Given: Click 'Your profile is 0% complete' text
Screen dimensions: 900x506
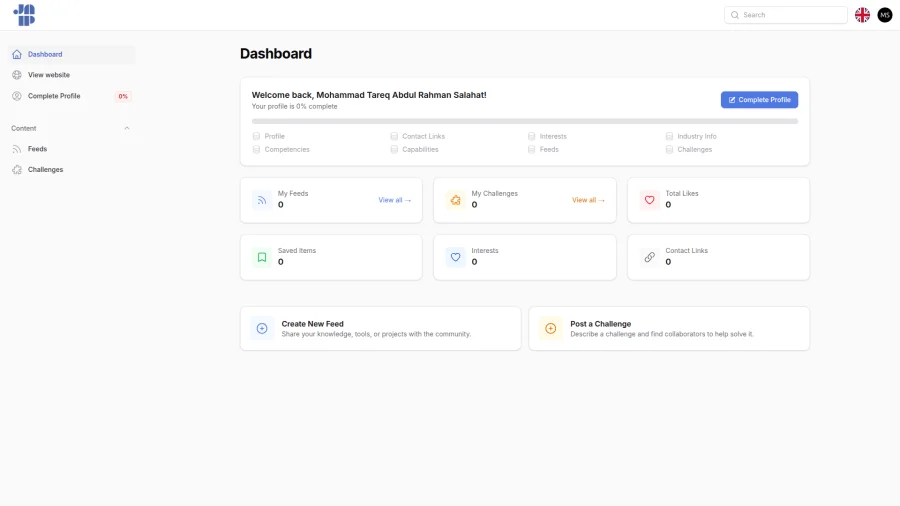Looking at the screenshot, I should tap(294, 107).
